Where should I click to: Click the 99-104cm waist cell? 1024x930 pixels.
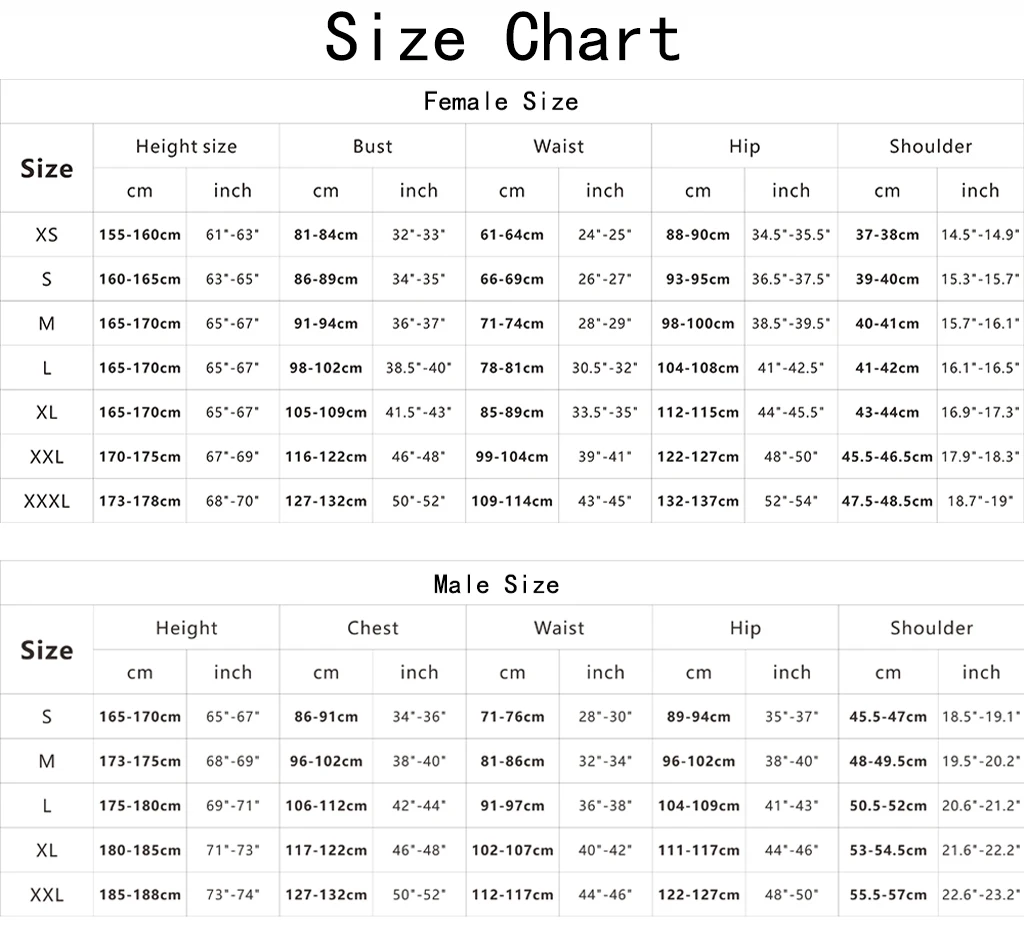coord(512,457)
